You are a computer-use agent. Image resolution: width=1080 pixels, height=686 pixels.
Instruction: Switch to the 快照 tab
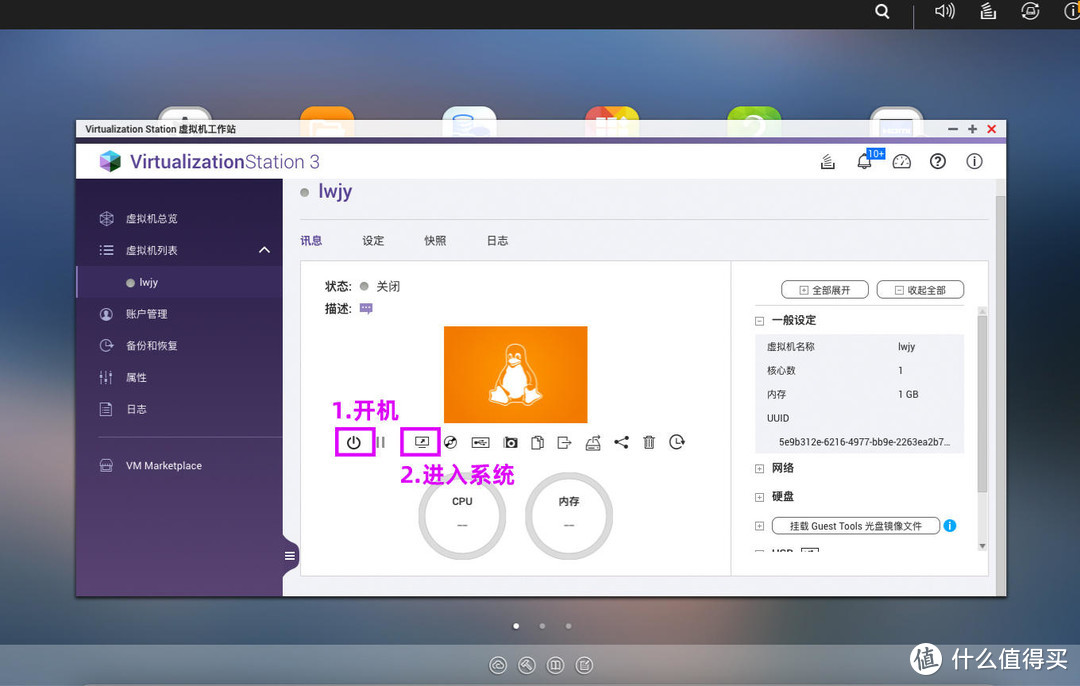click(435, 240)
